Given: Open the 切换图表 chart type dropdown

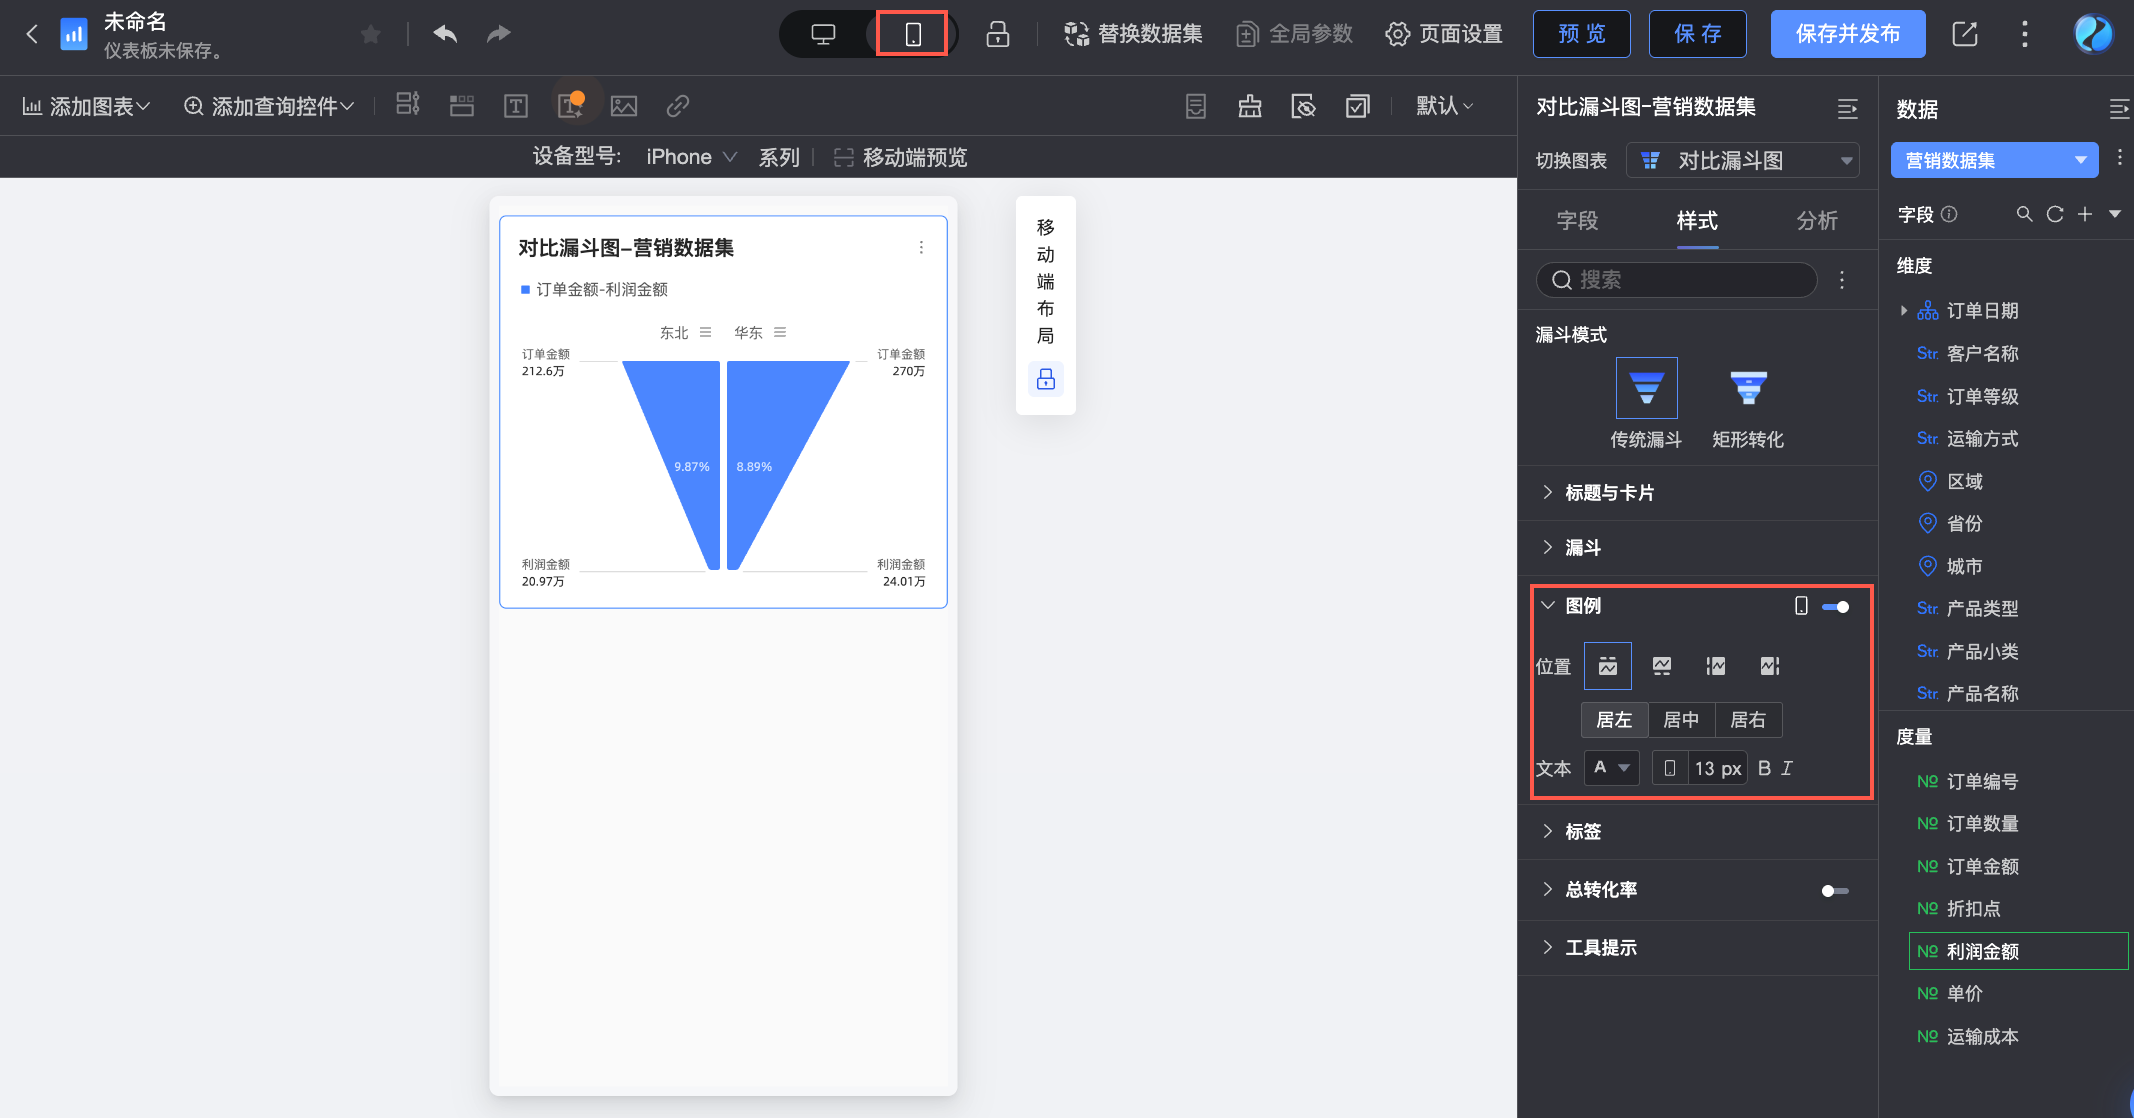Looking at the screenshot, I should [1743, 161].
